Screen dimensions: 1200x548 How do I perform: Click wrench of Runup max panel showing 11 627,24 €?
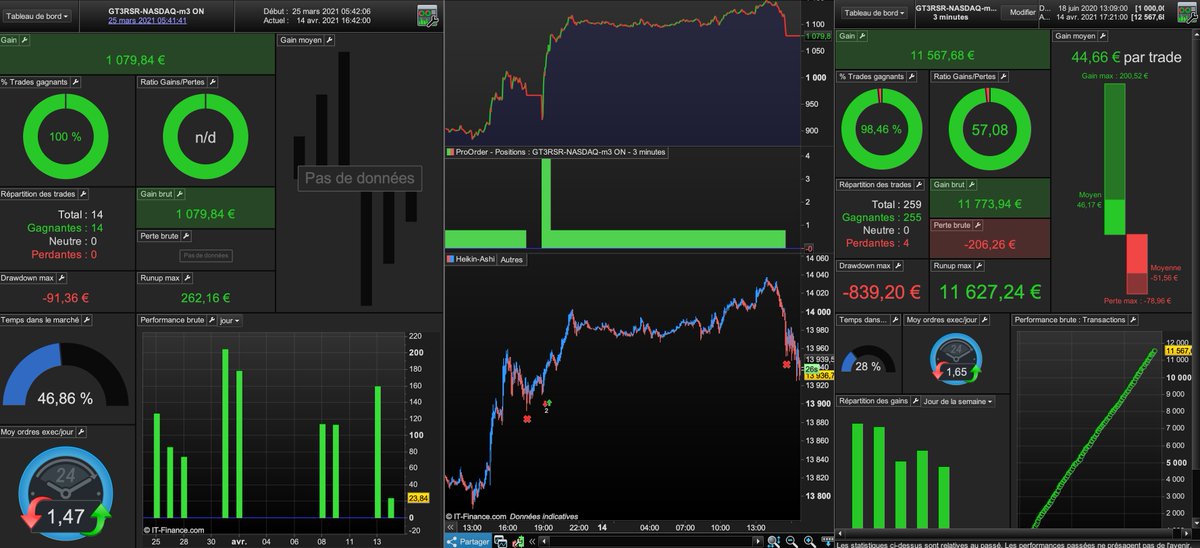[980, 265]
